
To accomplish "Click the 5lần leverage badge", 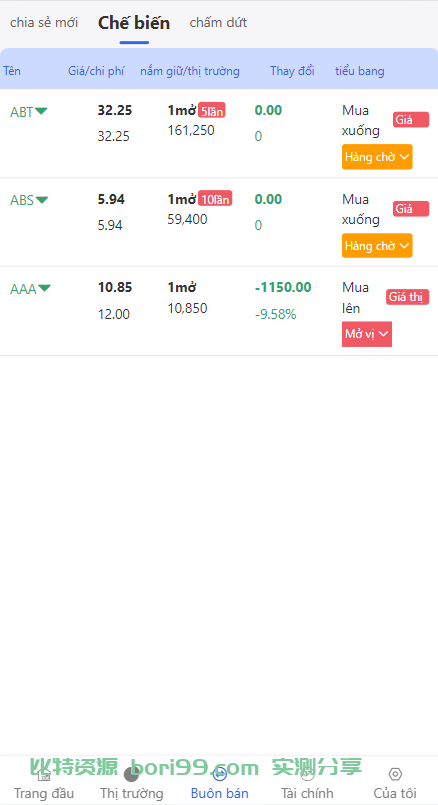I will 212,110.
